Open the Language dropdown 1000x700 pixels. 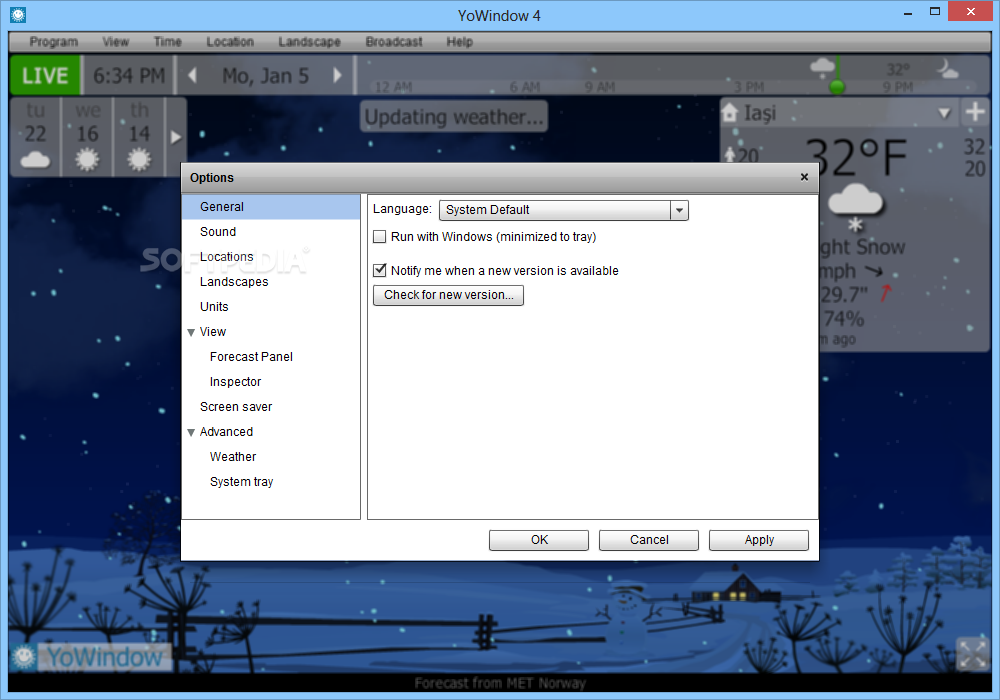pyautogui.click(x=679, y=210)
